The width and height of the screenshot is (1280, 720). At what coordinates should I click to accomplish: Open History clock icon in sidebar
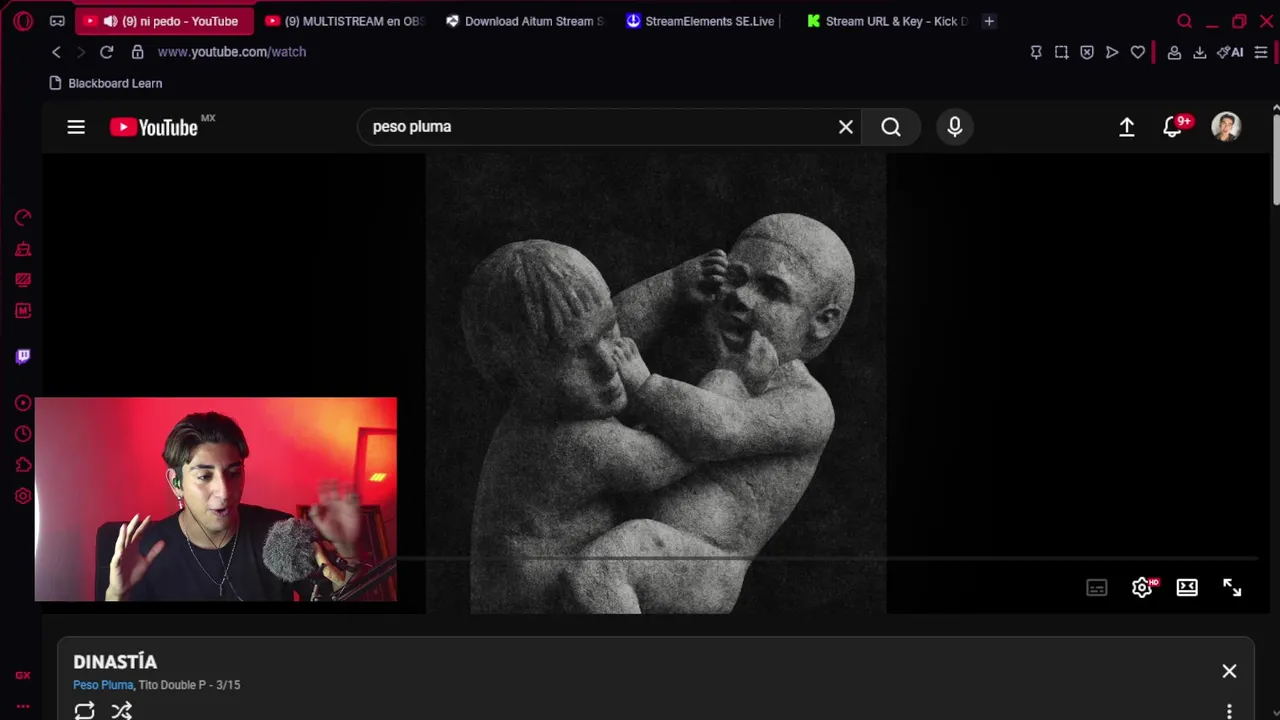[x=23, y=434]
